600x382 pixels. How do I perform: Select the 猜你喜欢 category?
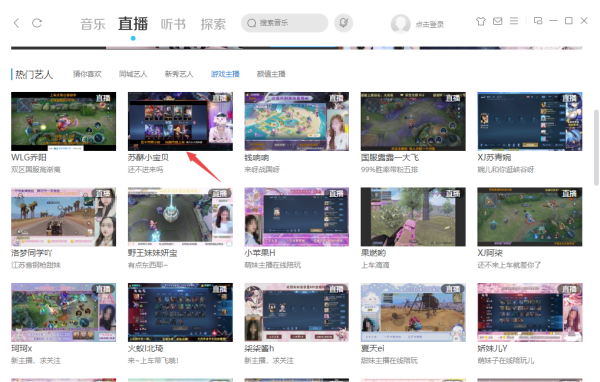[87, 74]
